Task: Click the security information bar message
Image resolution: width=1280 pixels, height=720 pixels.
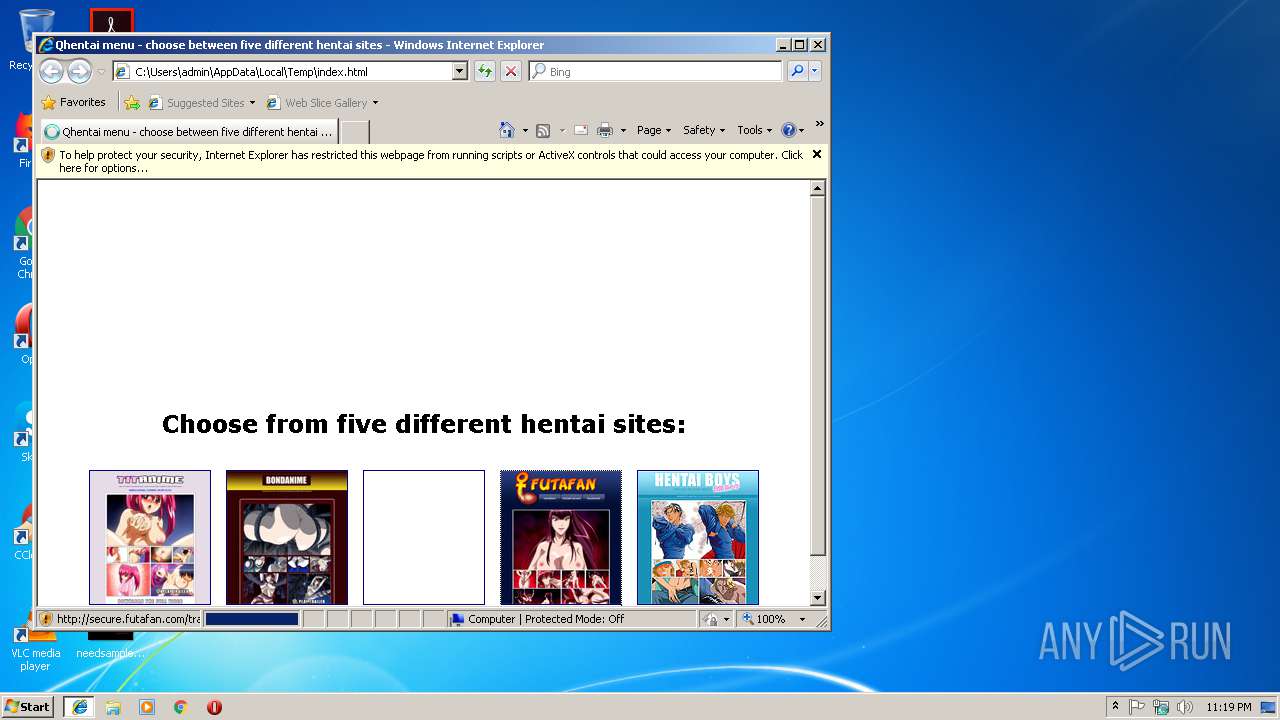Action: [431, 161]
